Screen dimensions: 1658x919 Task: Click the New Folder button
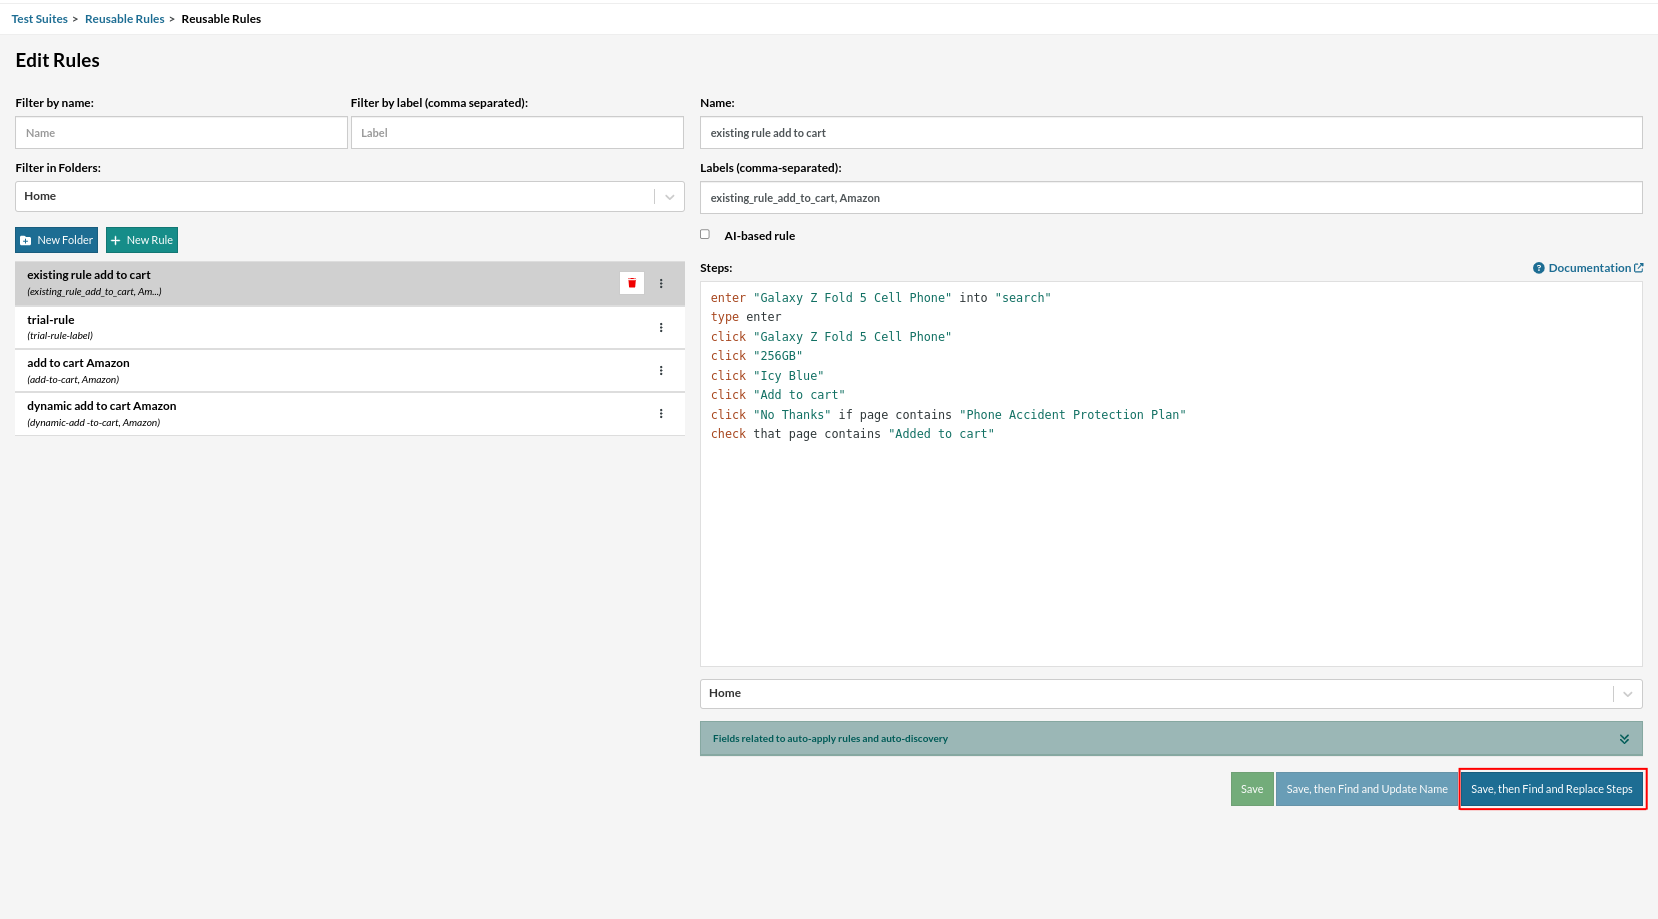pyautogui.click(x=57, y=240)
